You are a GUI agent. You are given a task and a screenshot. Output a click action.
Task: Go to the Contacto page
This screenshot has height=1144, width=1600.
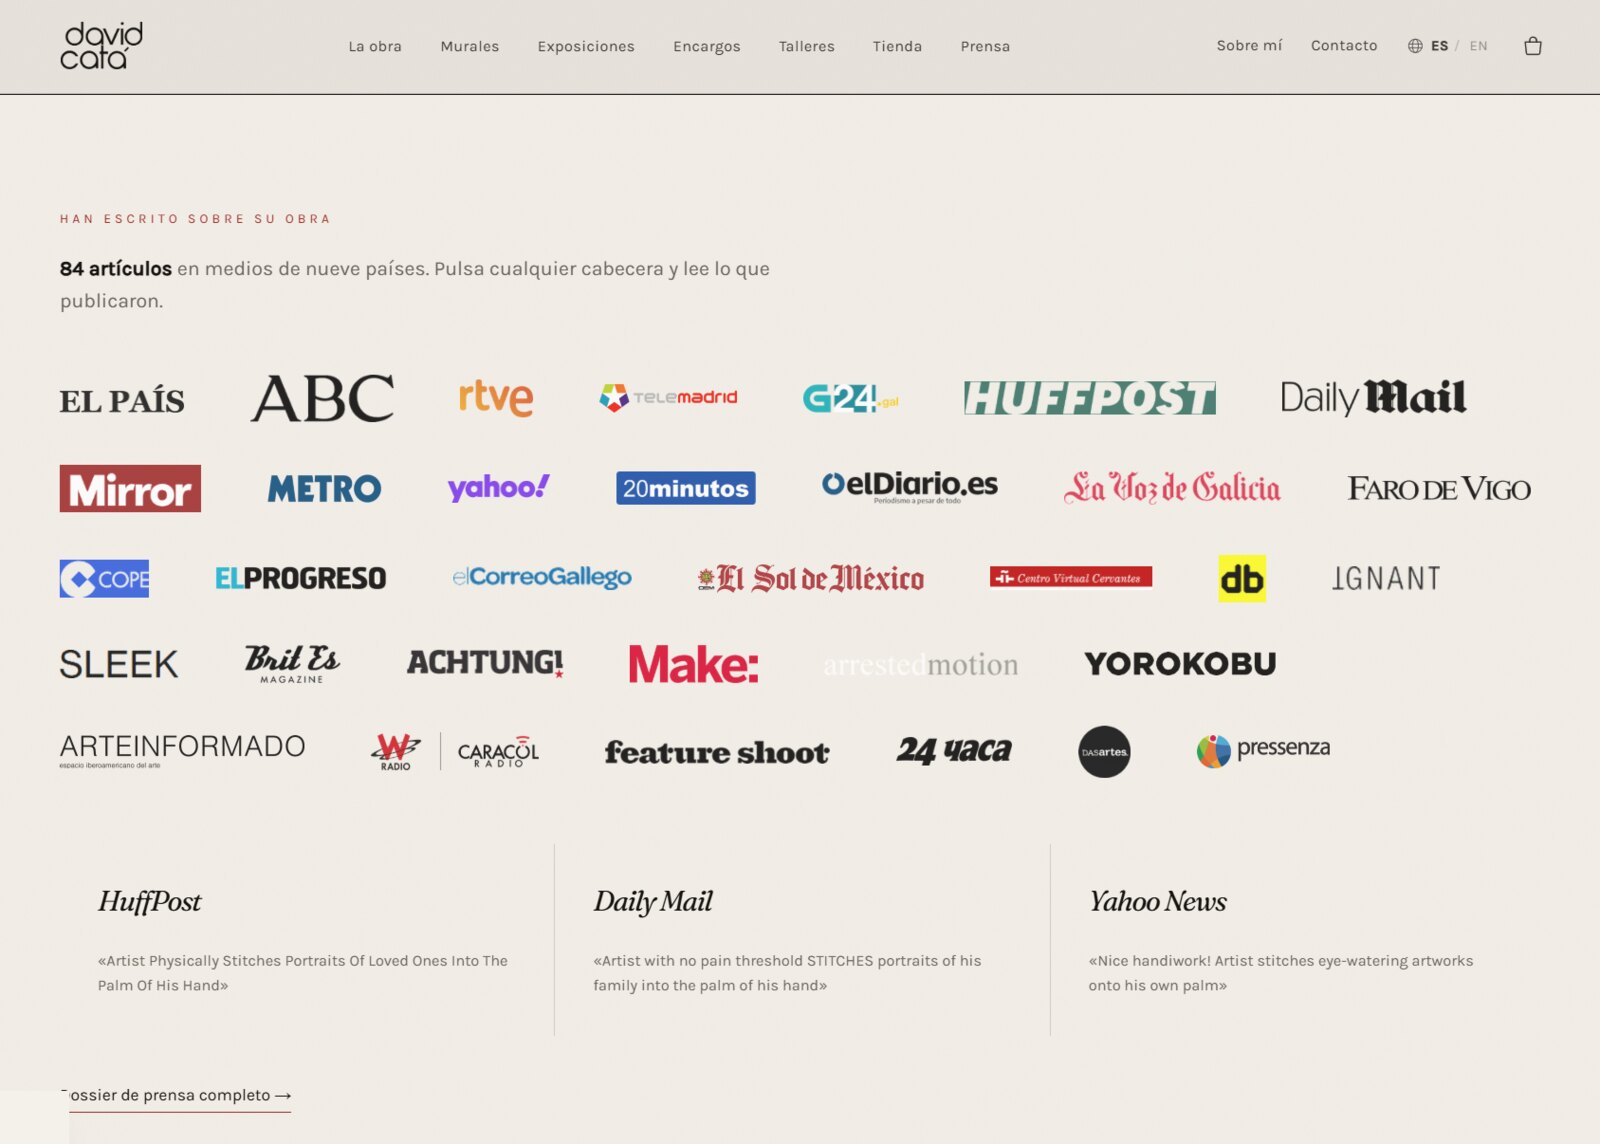[1344, 46]
